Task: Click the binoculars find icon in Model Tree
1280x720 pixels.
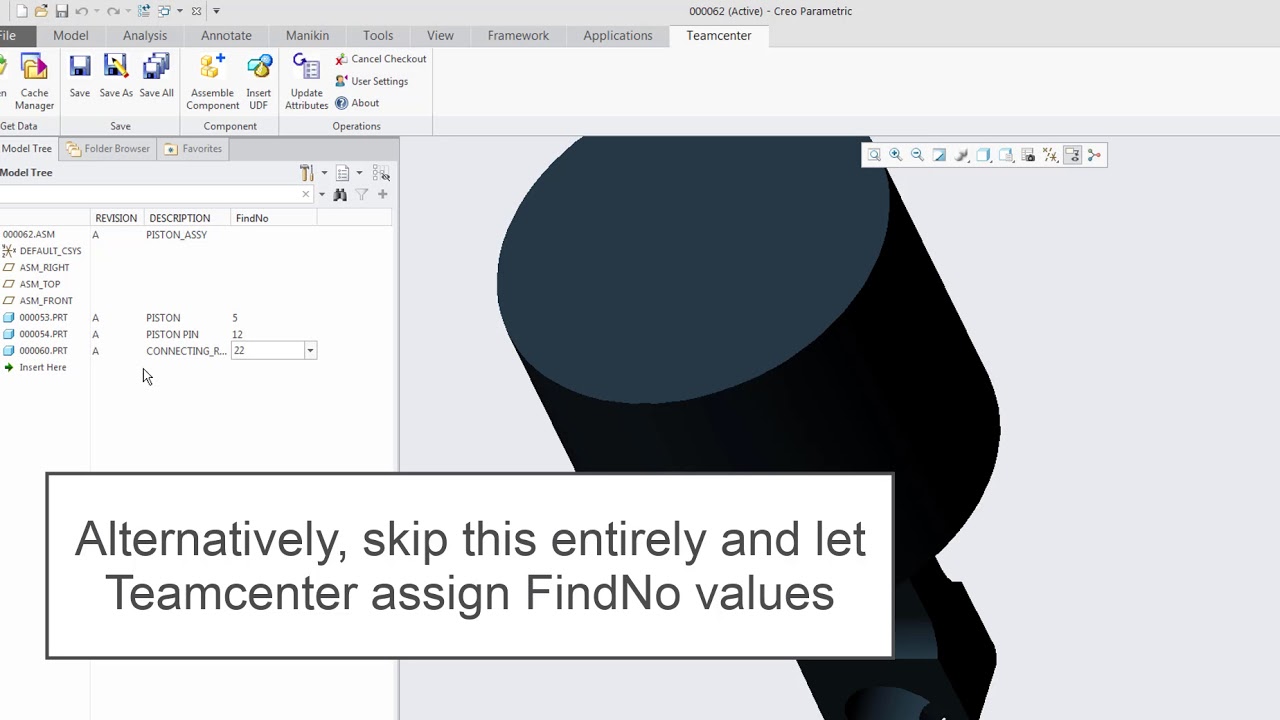Action: [x=340, y=194]
